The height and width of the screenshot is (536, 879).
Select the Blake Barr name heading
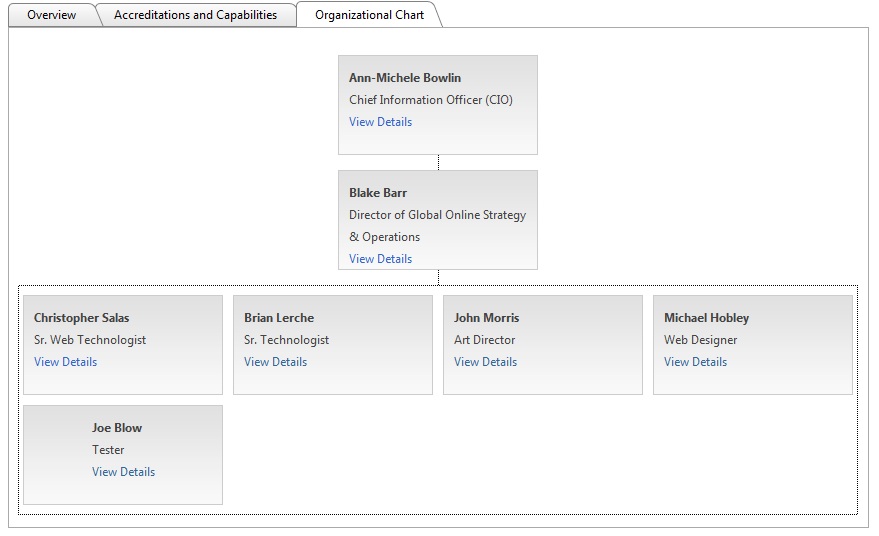(x=378, y=193)
